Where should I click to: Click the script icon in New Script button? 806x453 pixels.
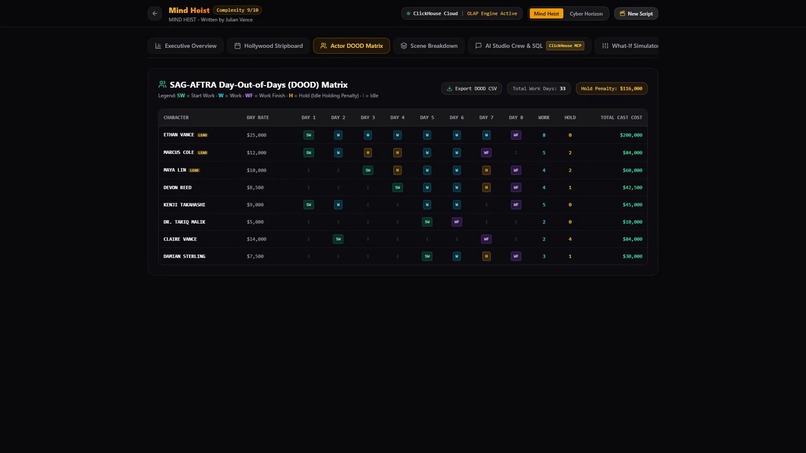click(622, 13)
